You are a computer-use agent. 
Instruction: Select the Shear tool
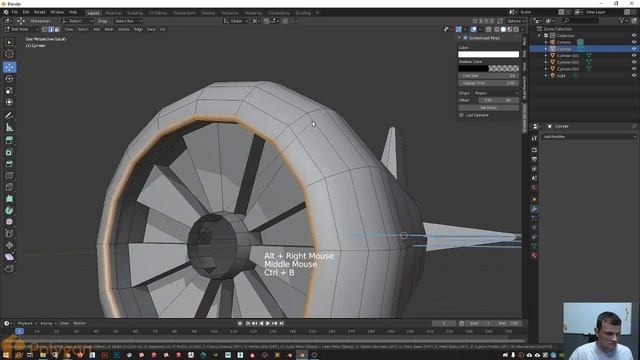tap(9, 257)
